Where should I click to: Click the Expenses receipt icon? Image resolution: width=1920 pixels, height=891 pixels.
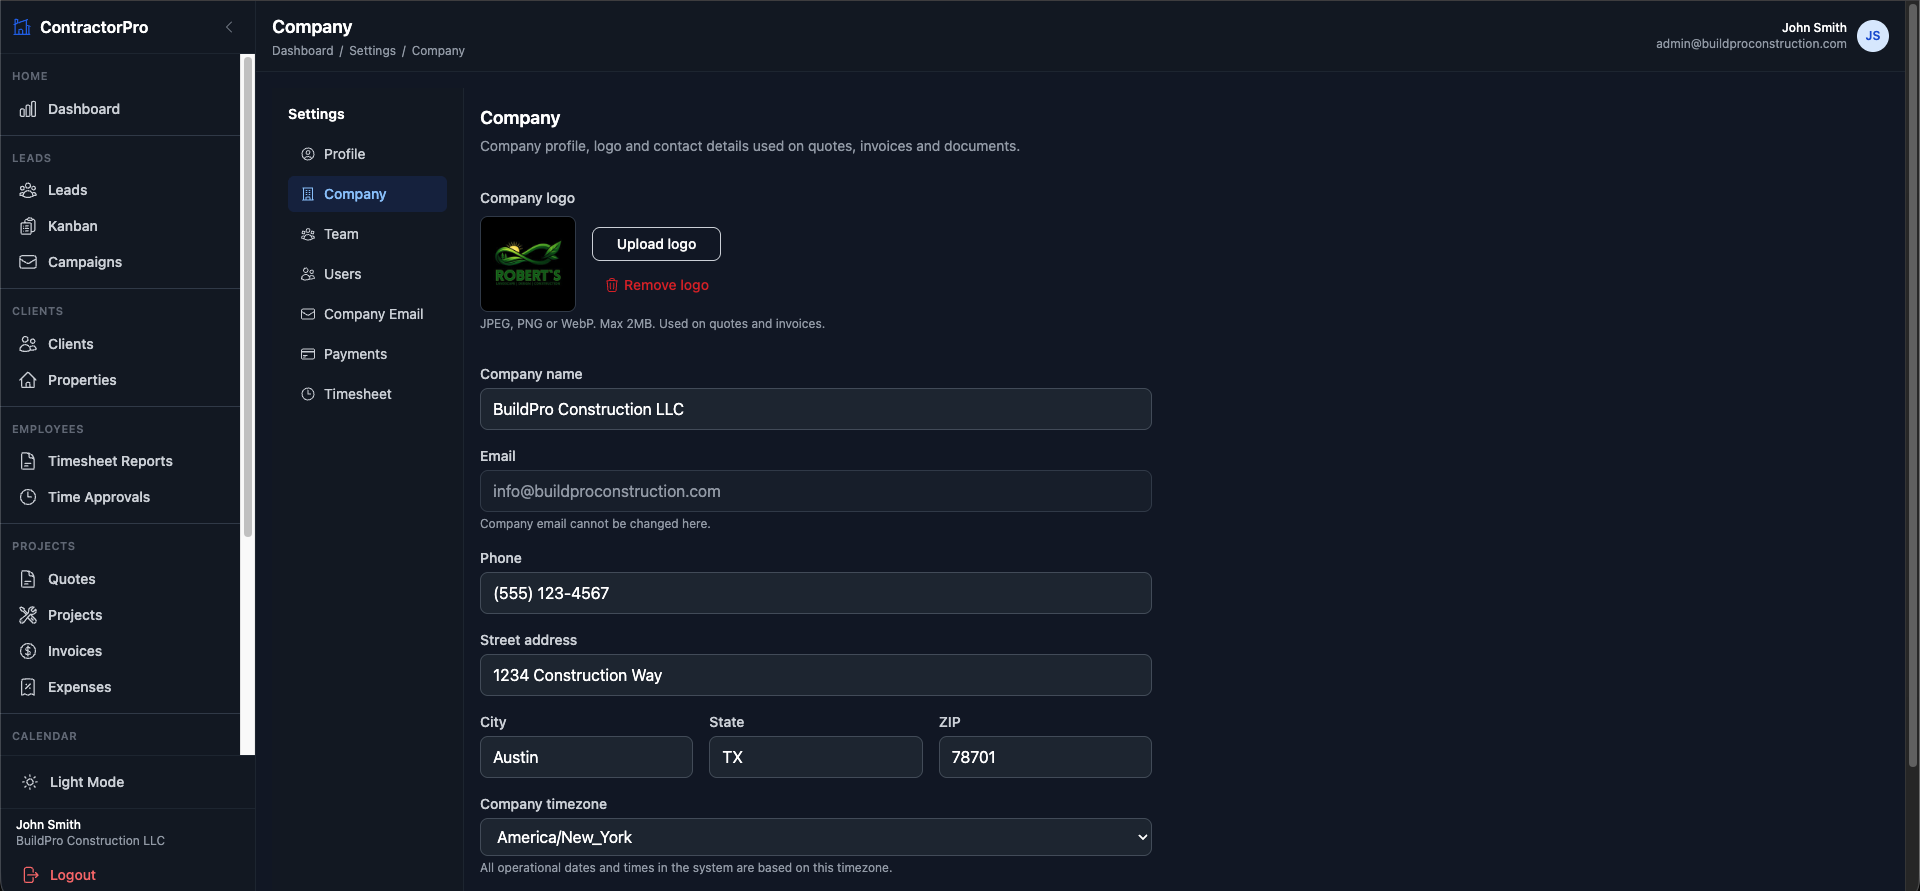coord(28,687)
